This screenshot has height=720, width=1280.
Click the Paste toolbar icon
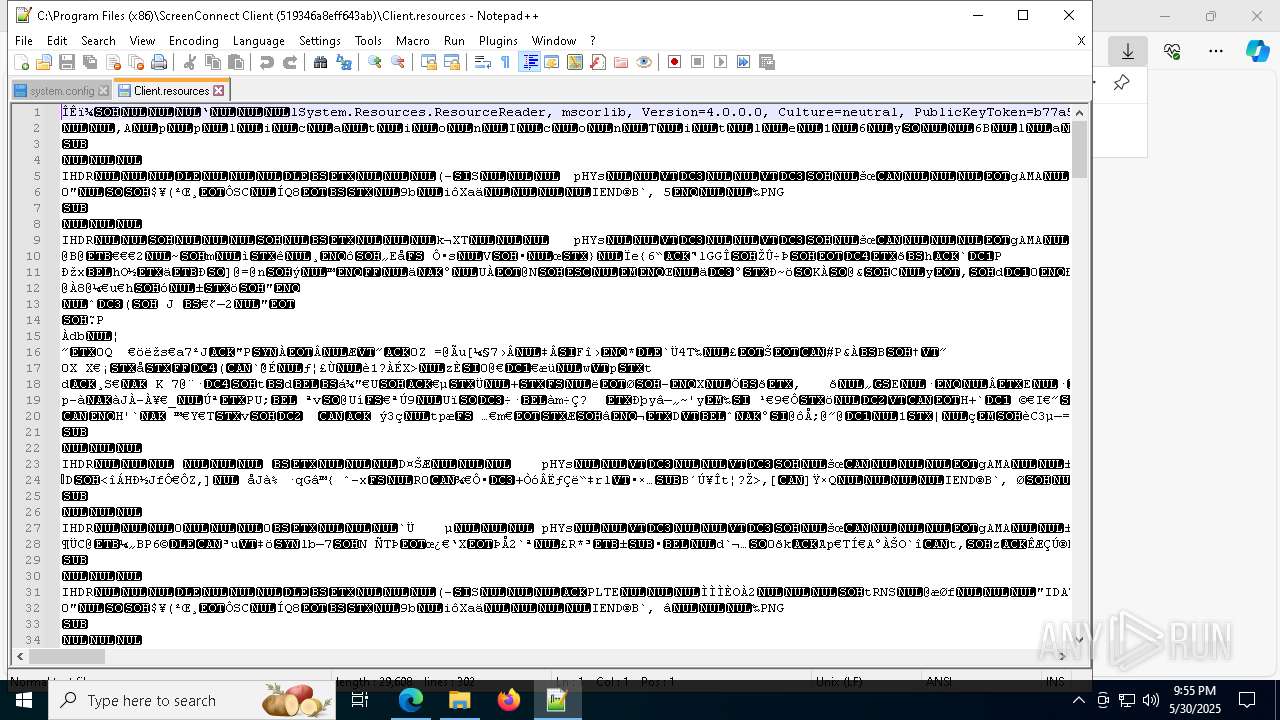pos(236,62)
